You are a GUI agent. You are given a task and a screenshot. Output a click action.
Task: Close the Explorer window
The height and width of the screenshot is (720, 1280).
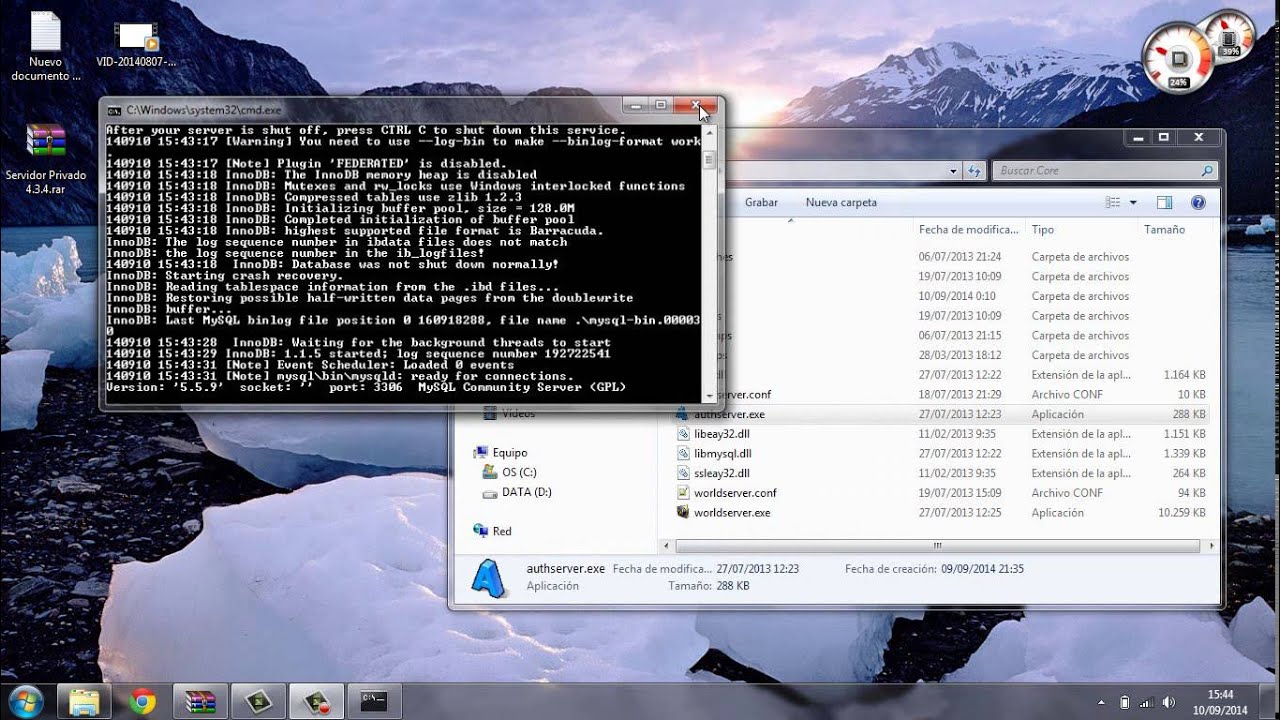[x=1198, y=137]
